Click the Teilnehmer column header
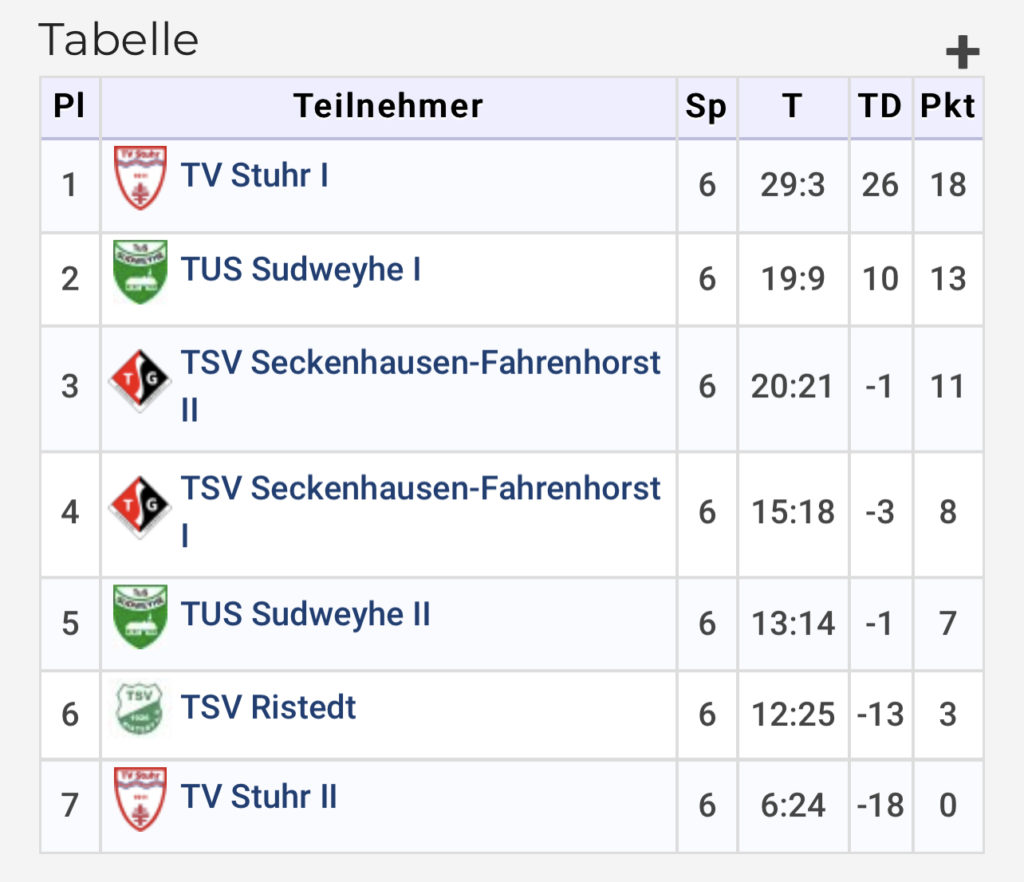Screen dimensions: 1024x882 pyautogui.click(x=389, y=106)
